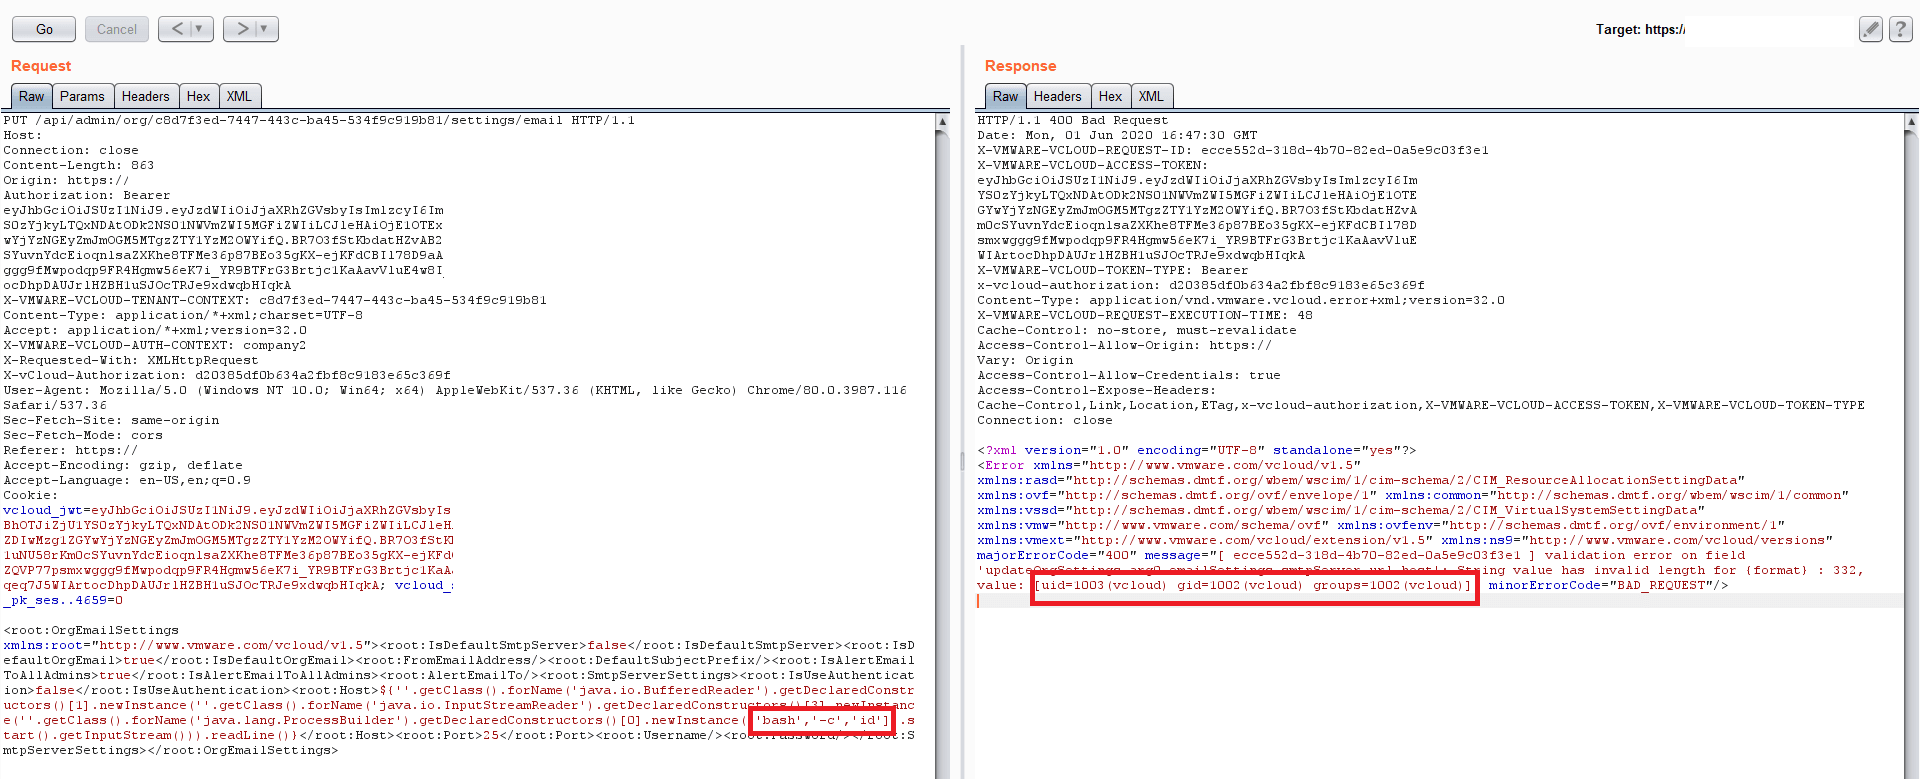1920x779 pixels.
Task: Click the User-Agent Mozilla/5.0 line
Action: pos(455,390)
